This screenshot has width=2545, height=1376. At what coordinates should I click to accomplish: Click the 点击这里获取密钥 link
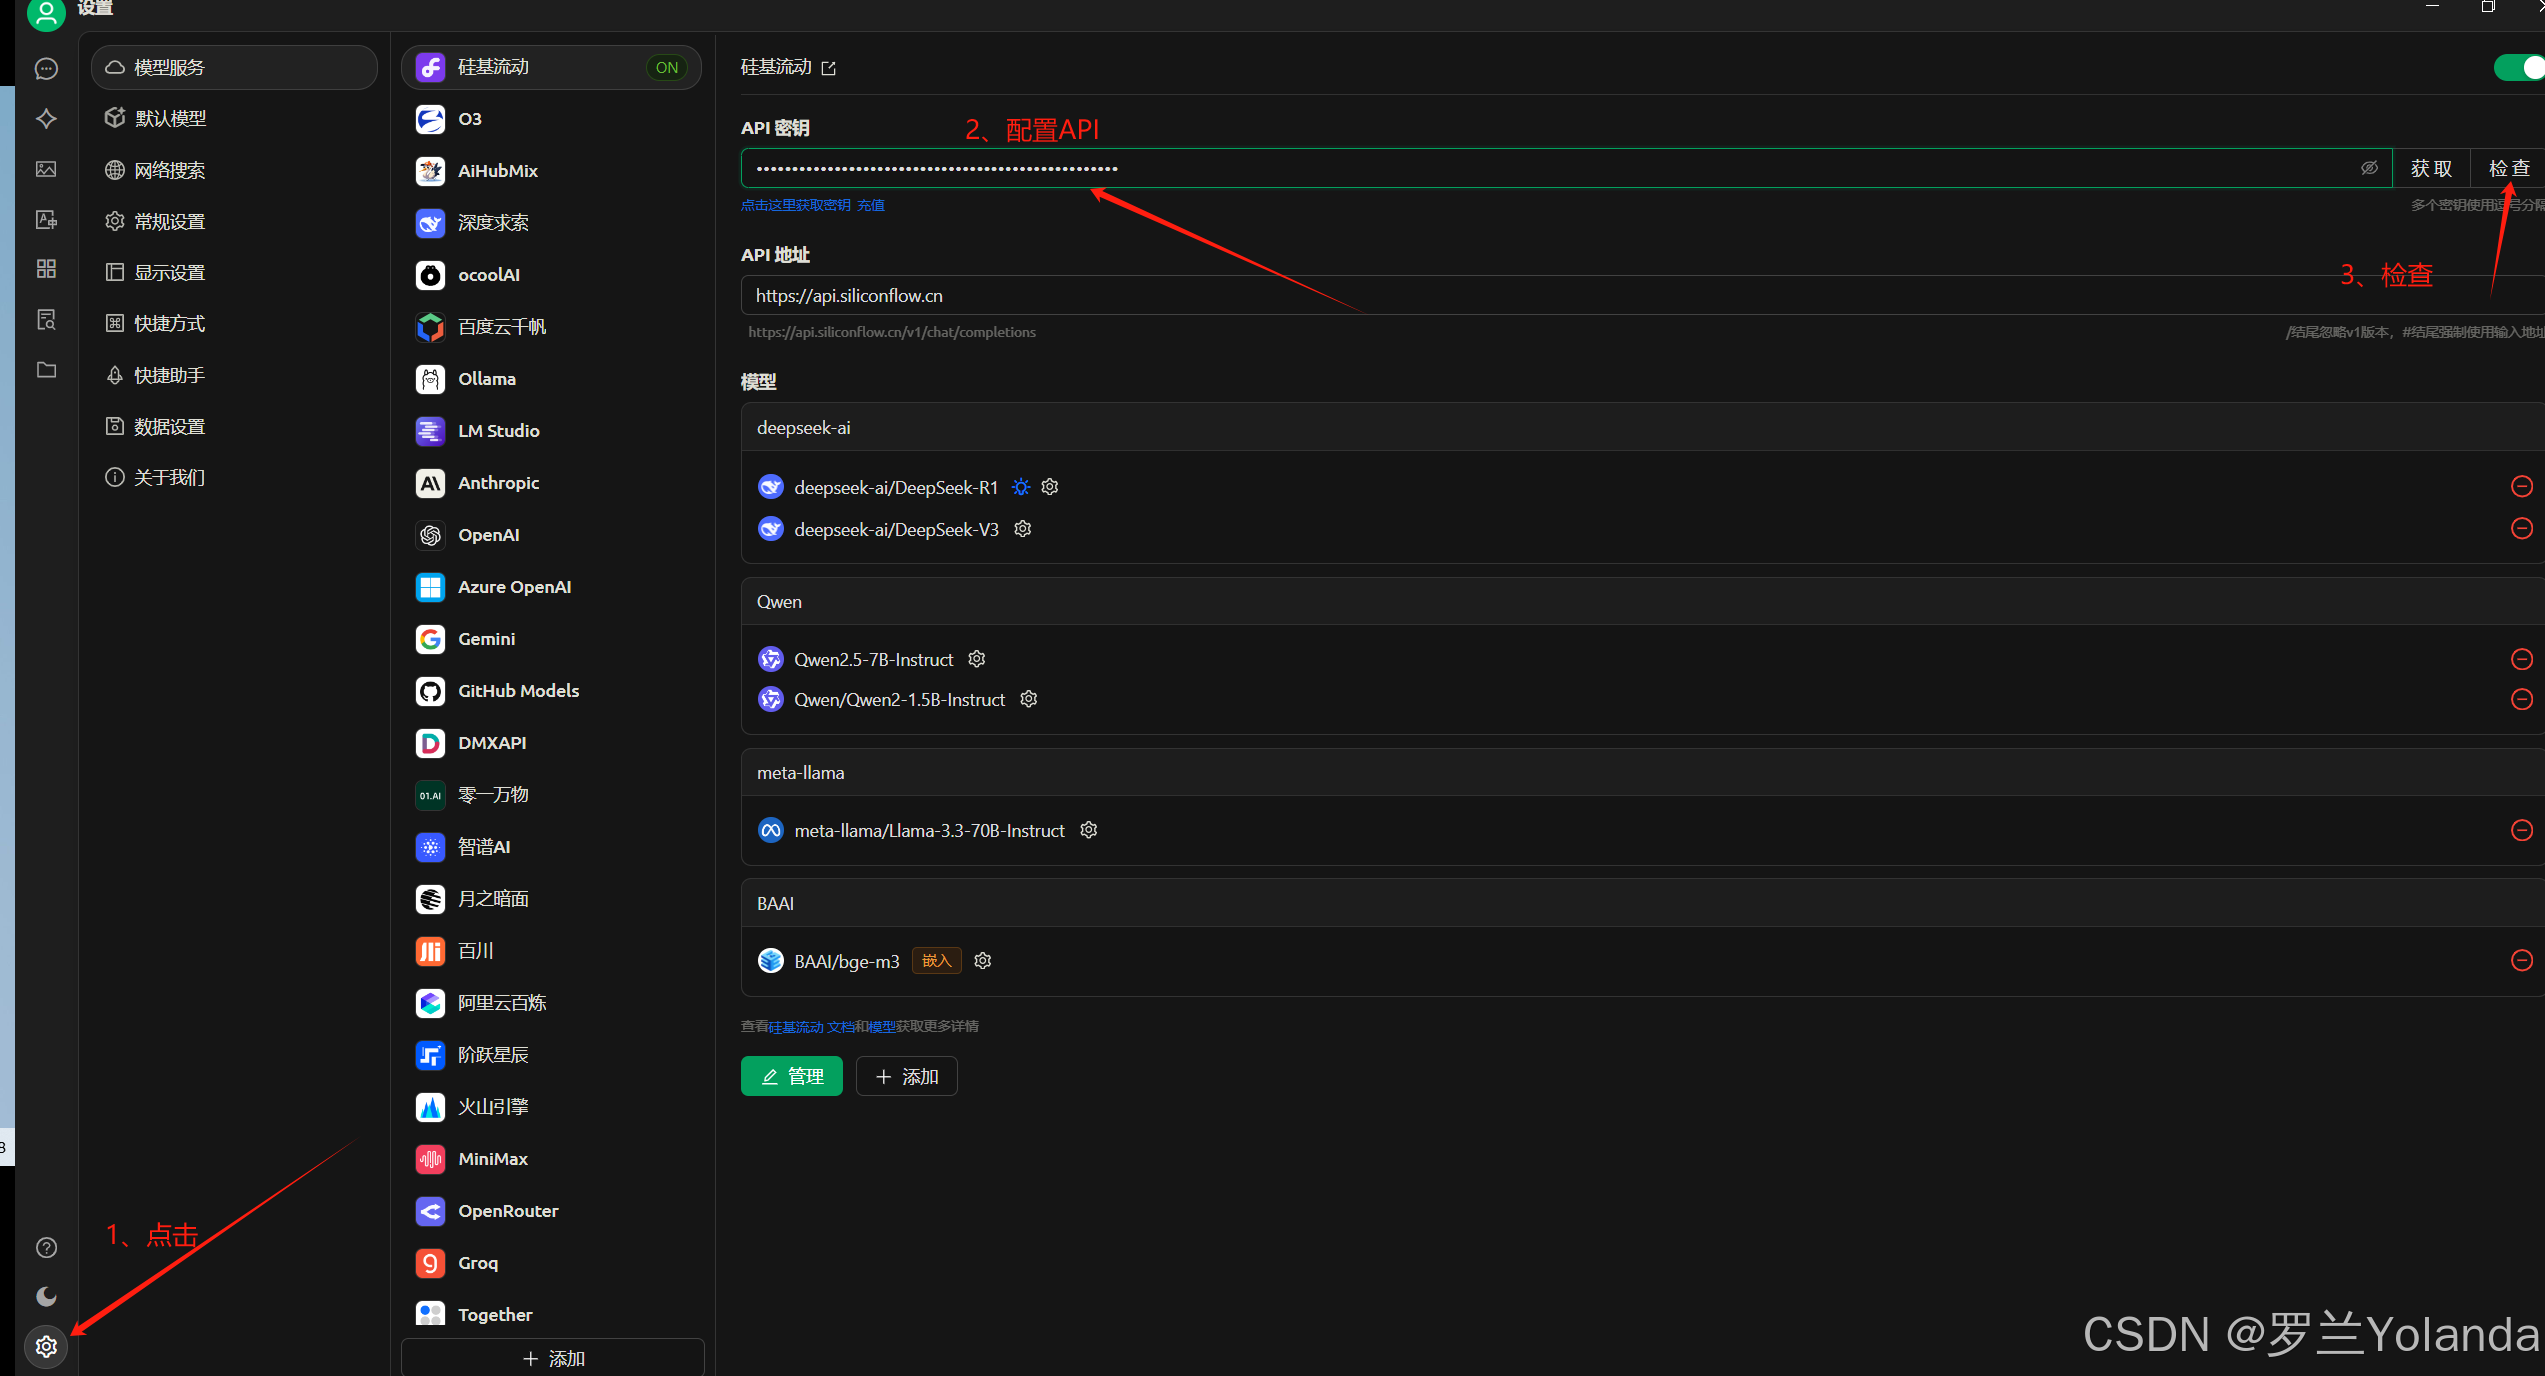point(795,205)
